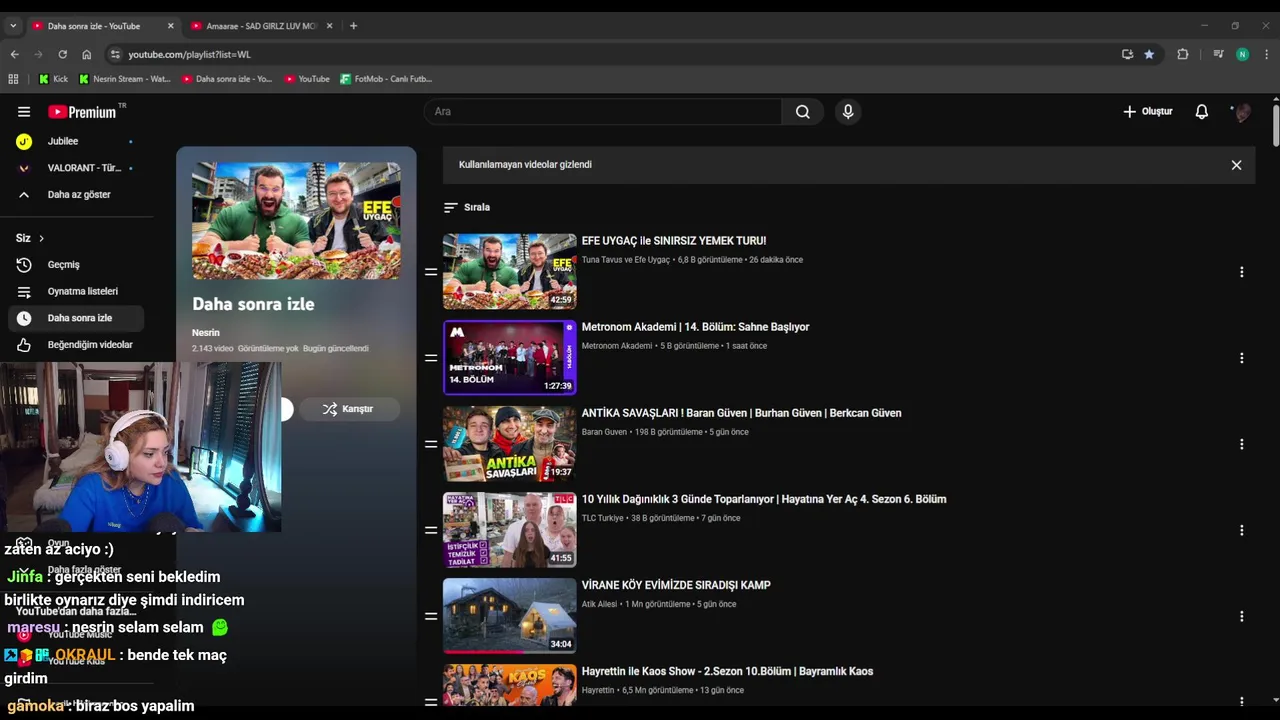The image size is (1280, 720).
Task: Visit Baran Guven channel link
Action: (x=604, y=432)
